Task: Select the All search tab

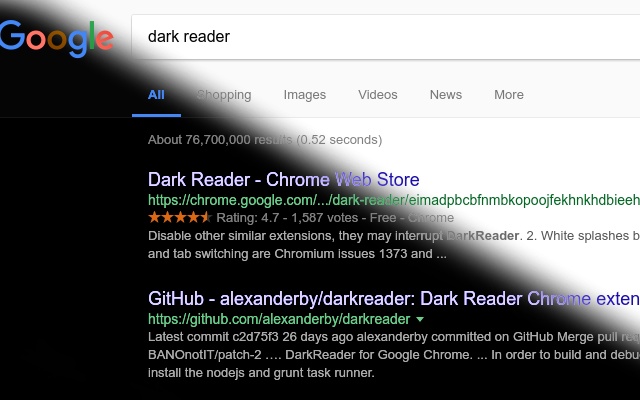Action: (x=156, y=95)
